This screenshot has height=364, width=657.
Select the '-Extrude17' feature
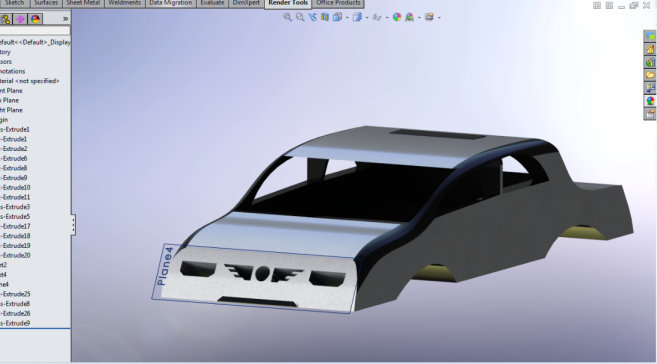pos(16,226)
